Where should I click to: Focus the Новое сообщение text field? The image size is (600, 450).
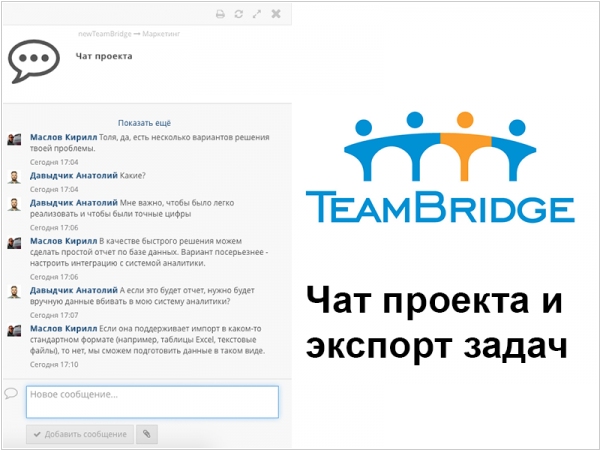(x=152, y=402)
